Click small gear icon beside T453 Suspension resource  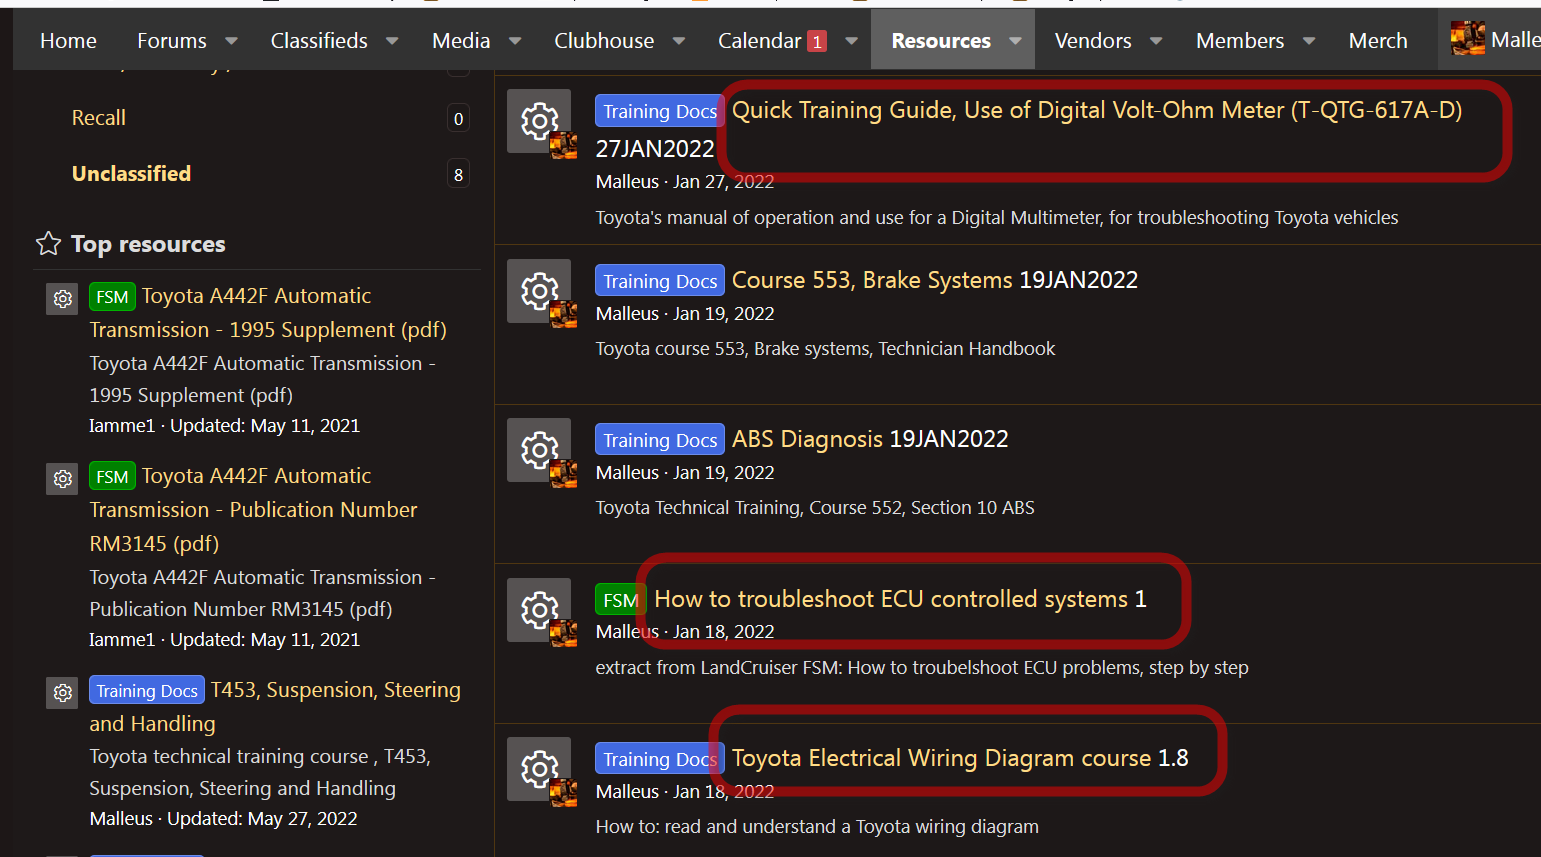pos(63,693)
